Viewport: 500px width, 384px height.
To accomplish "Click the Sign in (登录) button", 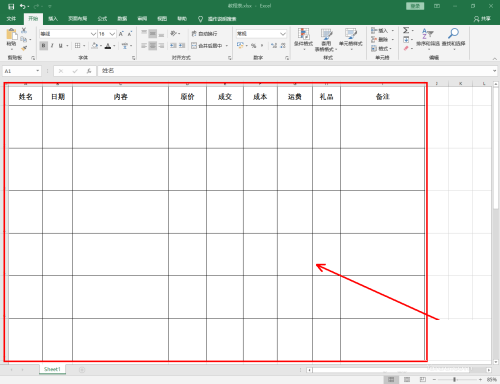I will tap(415, 6).
